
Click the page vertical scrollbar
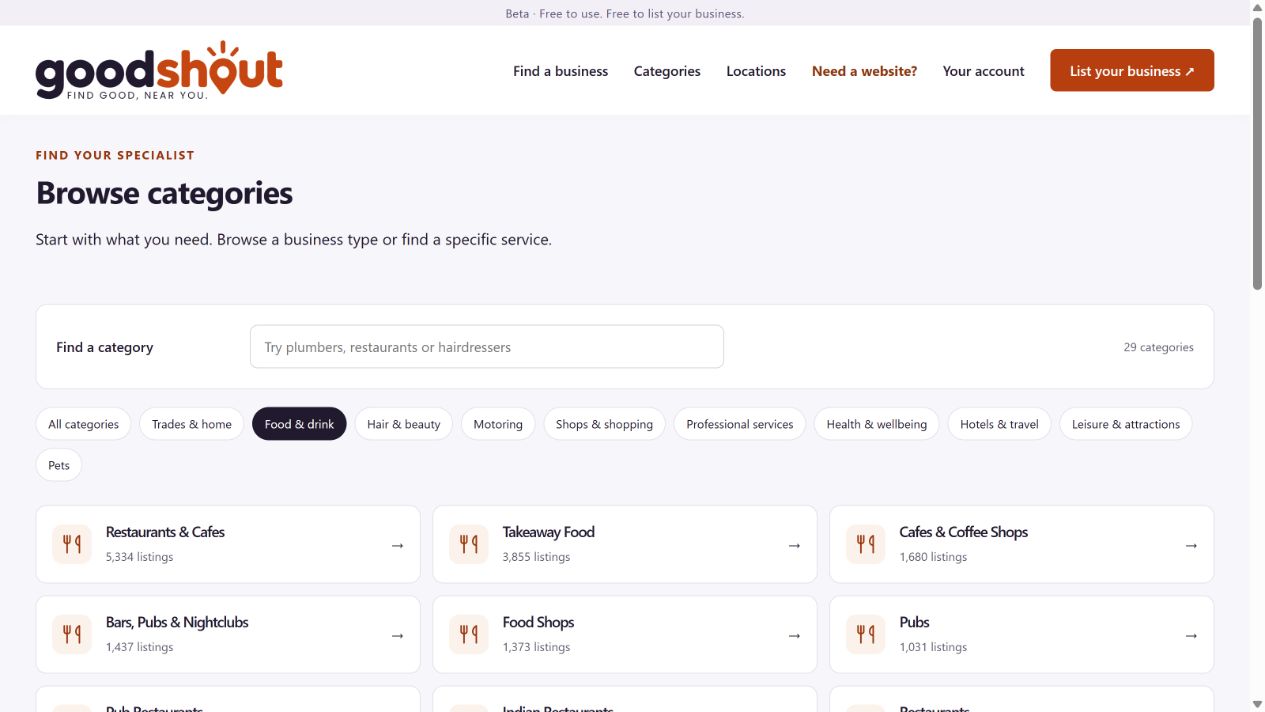(1257, 153)
